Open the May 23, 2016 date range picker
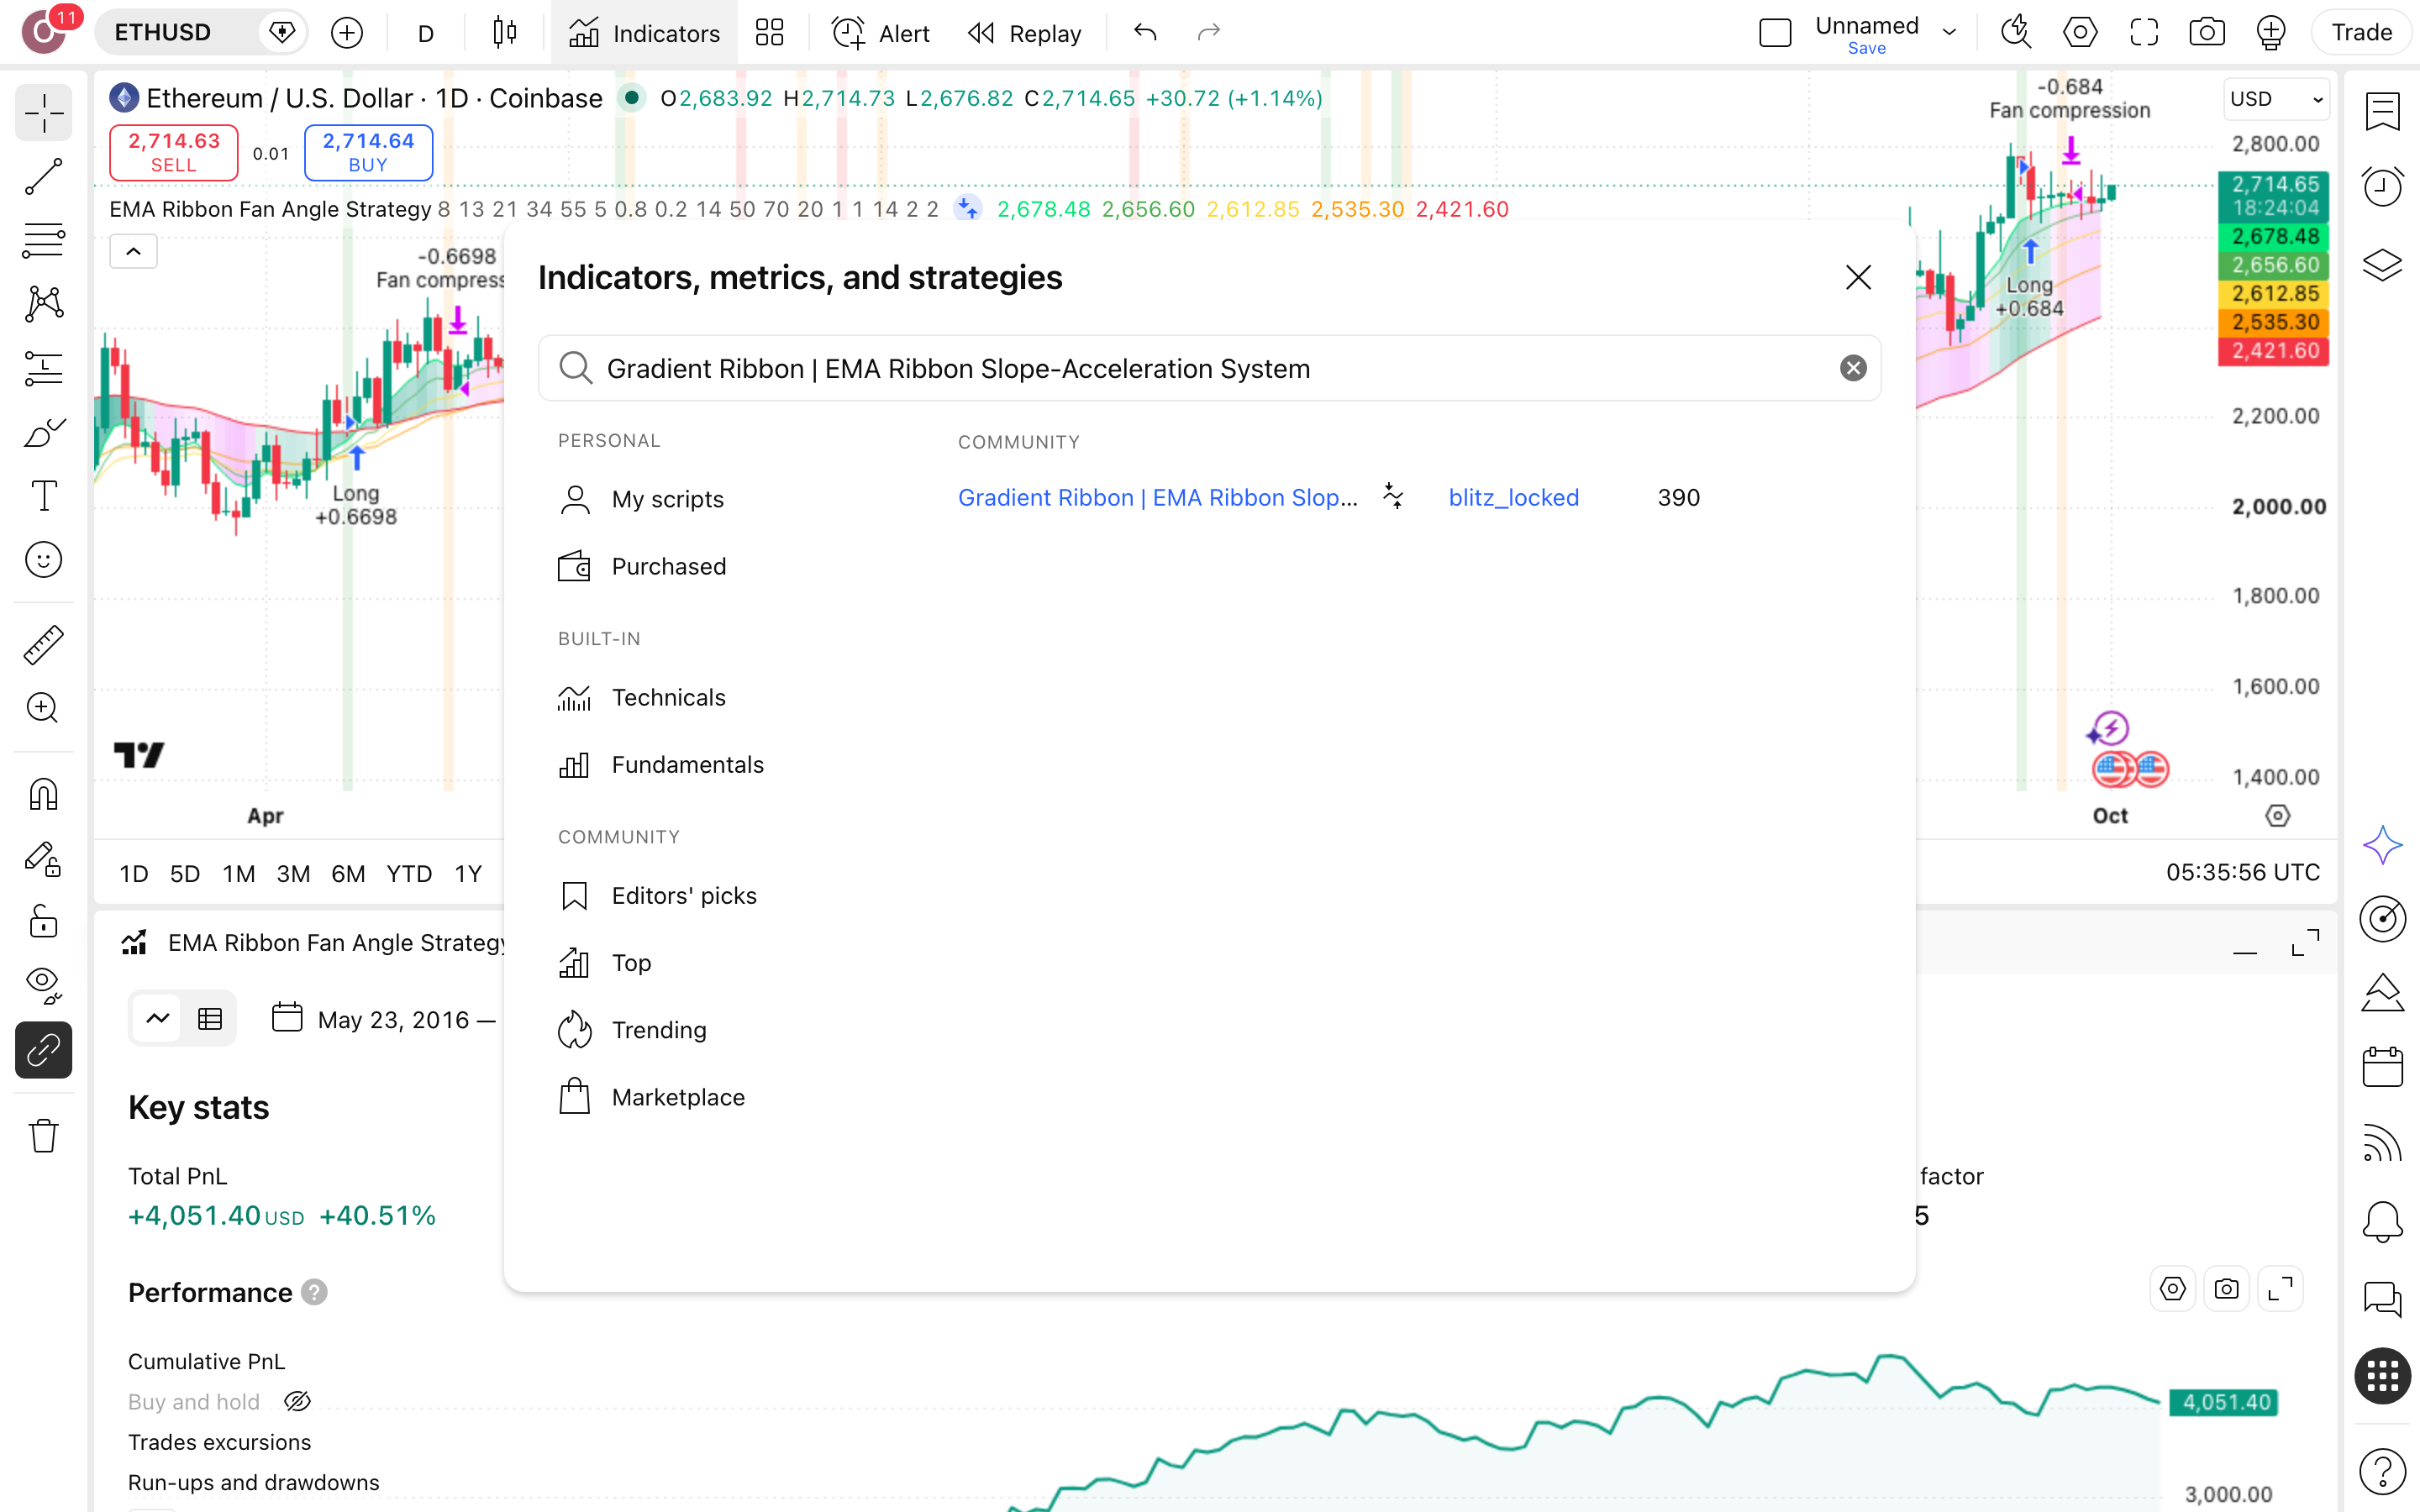 (x=385, y=1019)
